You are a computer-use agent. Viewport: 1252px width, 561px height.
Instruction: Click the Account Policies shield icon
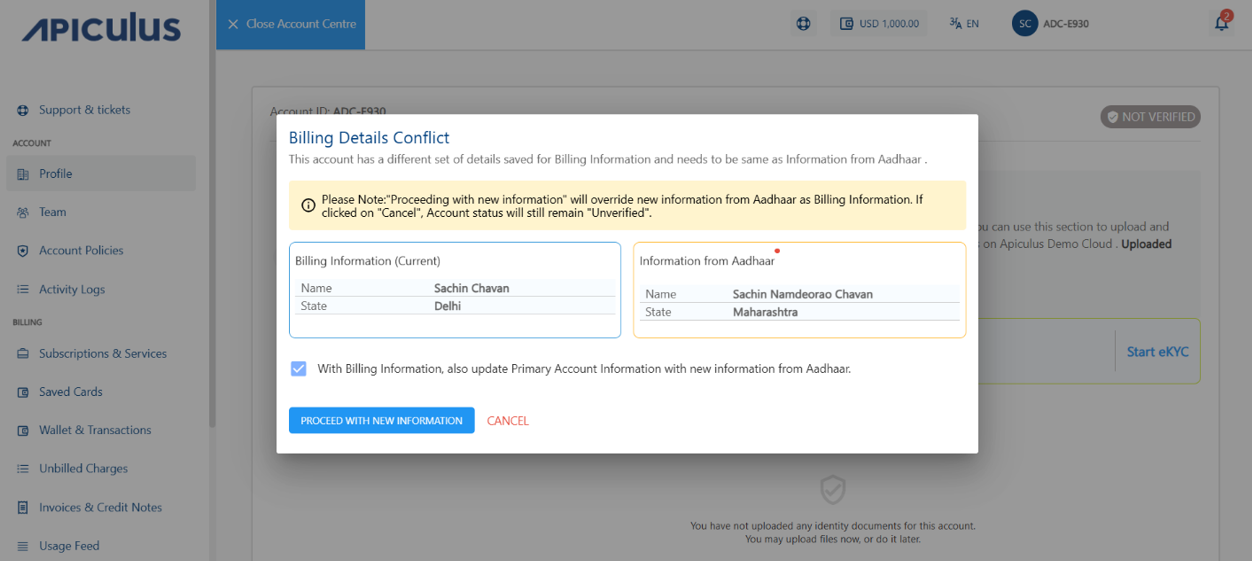[x=23, y=251]
